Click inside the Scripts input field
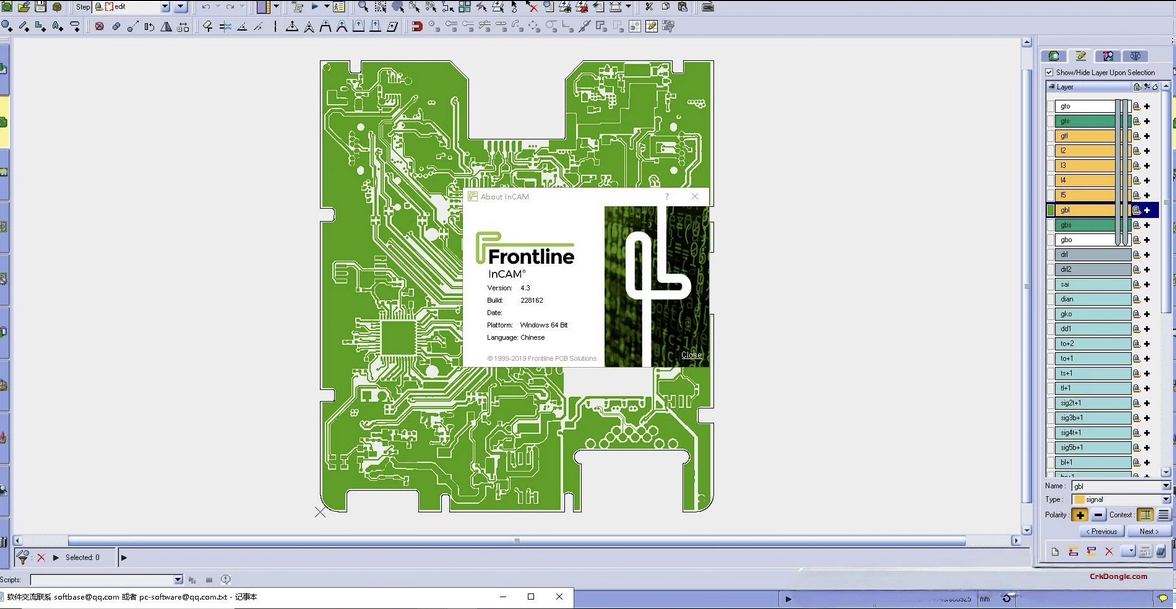This screenshot has width=1176, height=609. click(x=100, y=578)
